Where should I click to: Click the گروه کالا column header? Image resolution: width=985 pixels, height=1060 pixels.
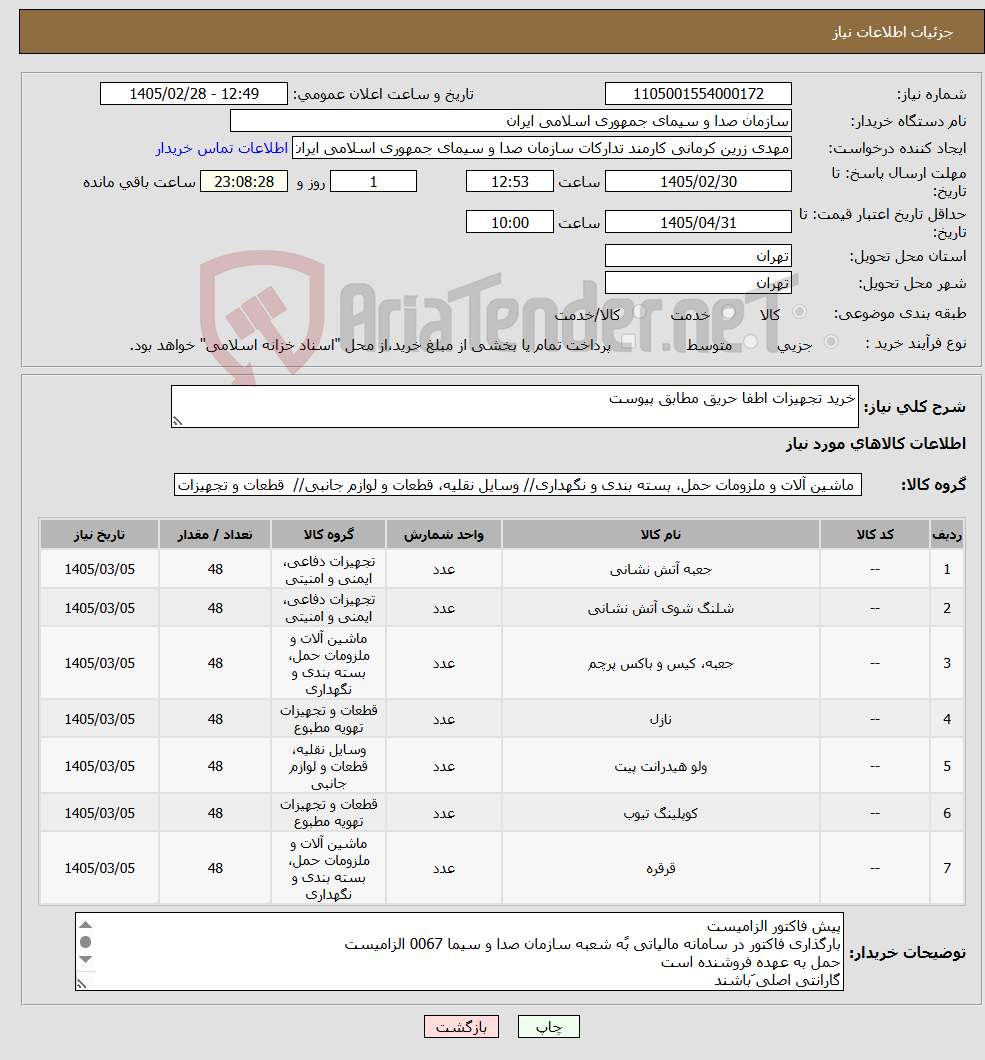click(x=329, y=535)
